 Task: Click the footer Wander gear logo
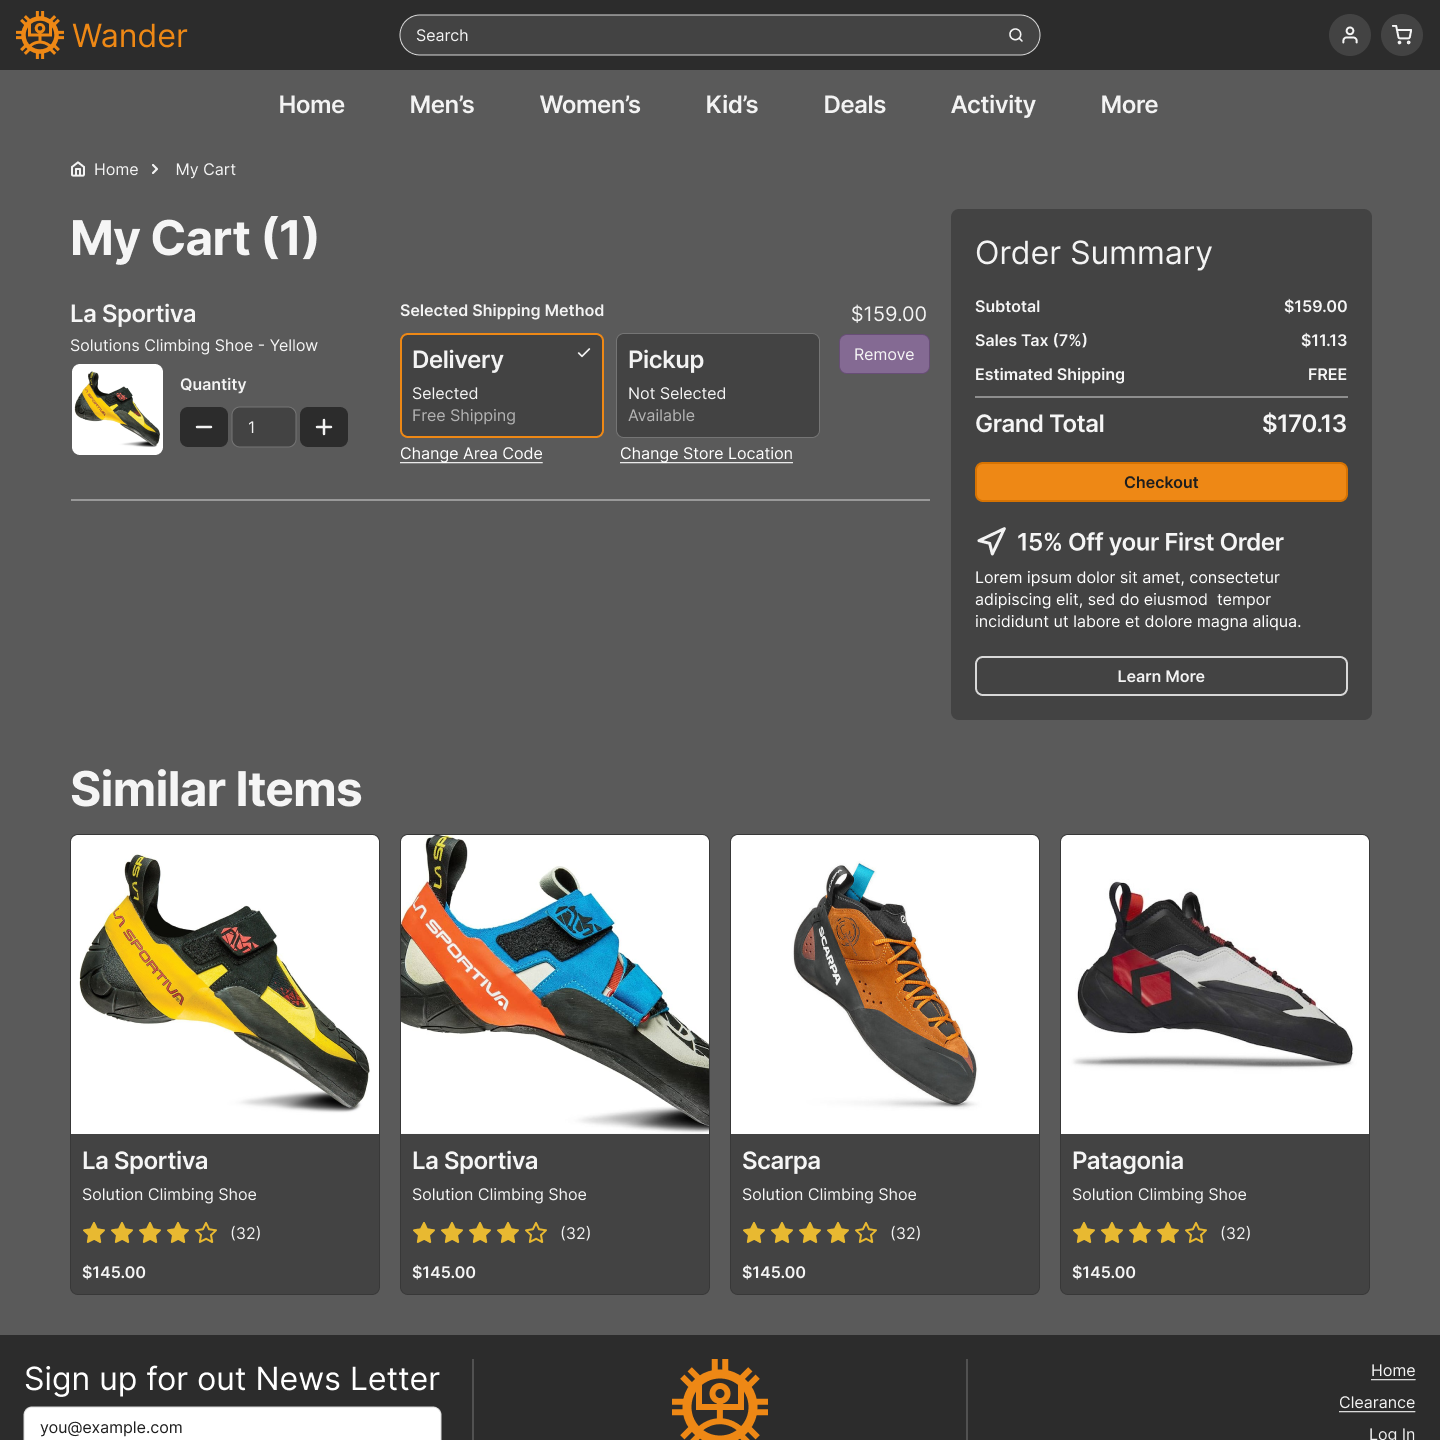click(720, 1400)
